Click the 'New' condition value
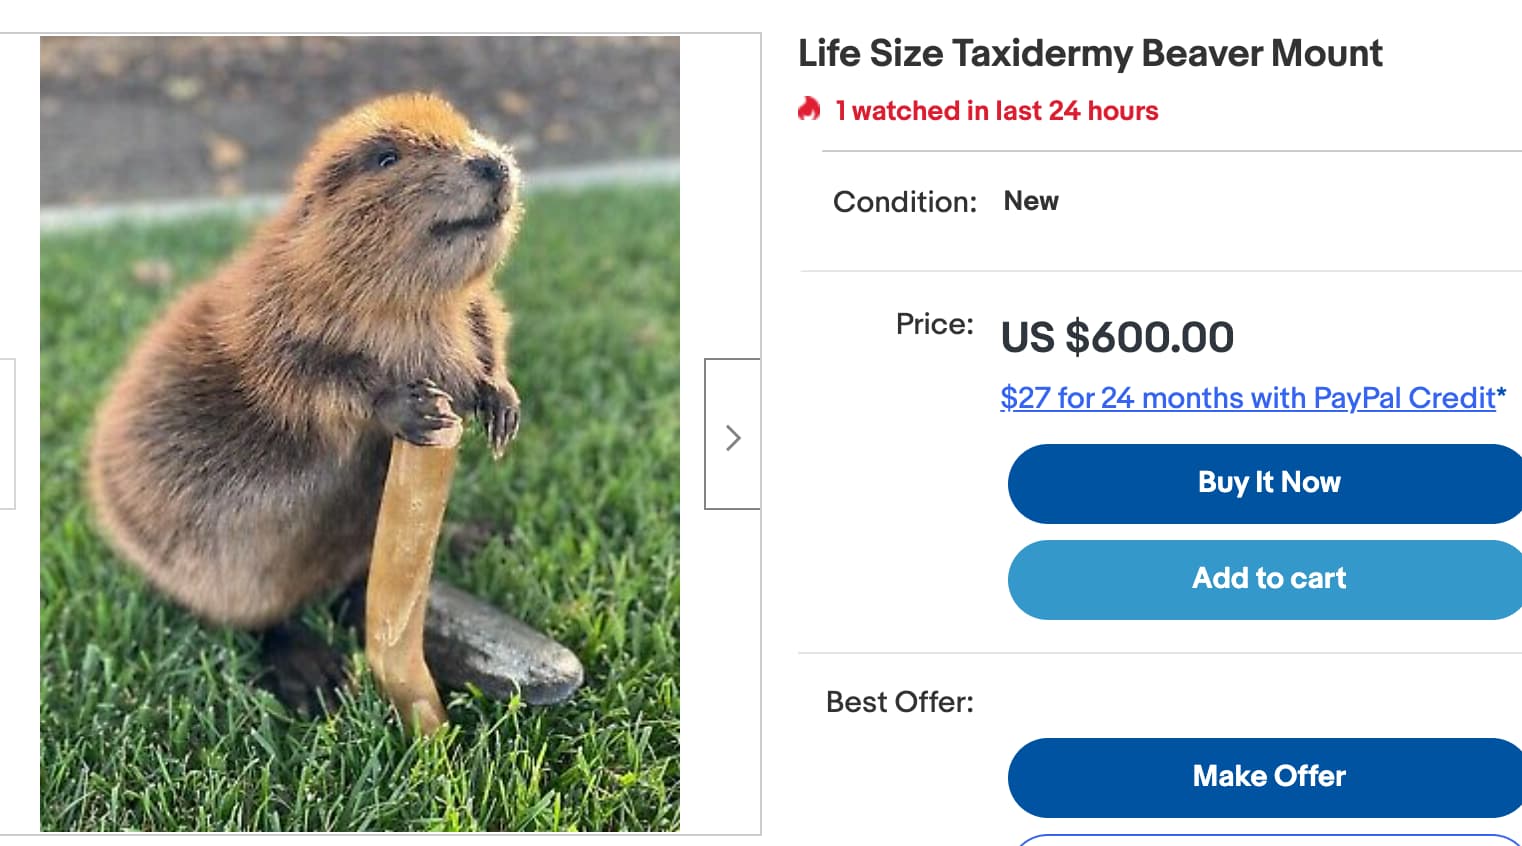The height and width of the screenshot is (846, 1522). pyautogui.click(x=1030, y=201)
